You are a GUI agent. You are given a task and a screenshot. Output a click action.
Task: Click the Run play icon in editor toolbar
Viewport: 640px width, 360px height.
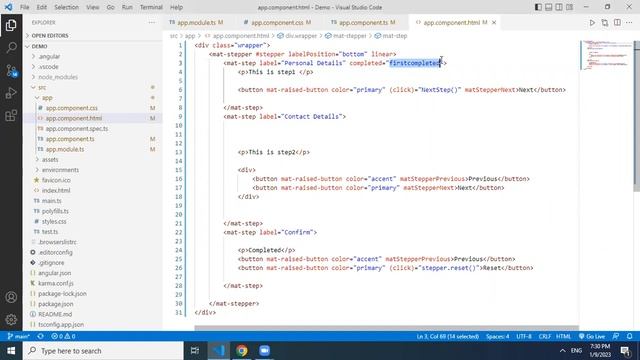(x=592, y=23)
